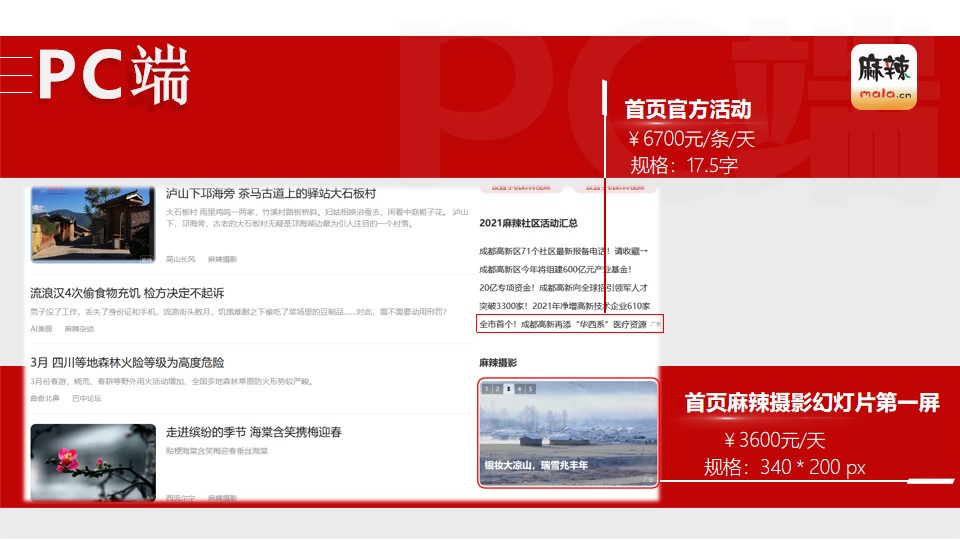Click author tag 曲奇北鼻
This screenshot has width=960, height=540.
click(x=45, y=399)
